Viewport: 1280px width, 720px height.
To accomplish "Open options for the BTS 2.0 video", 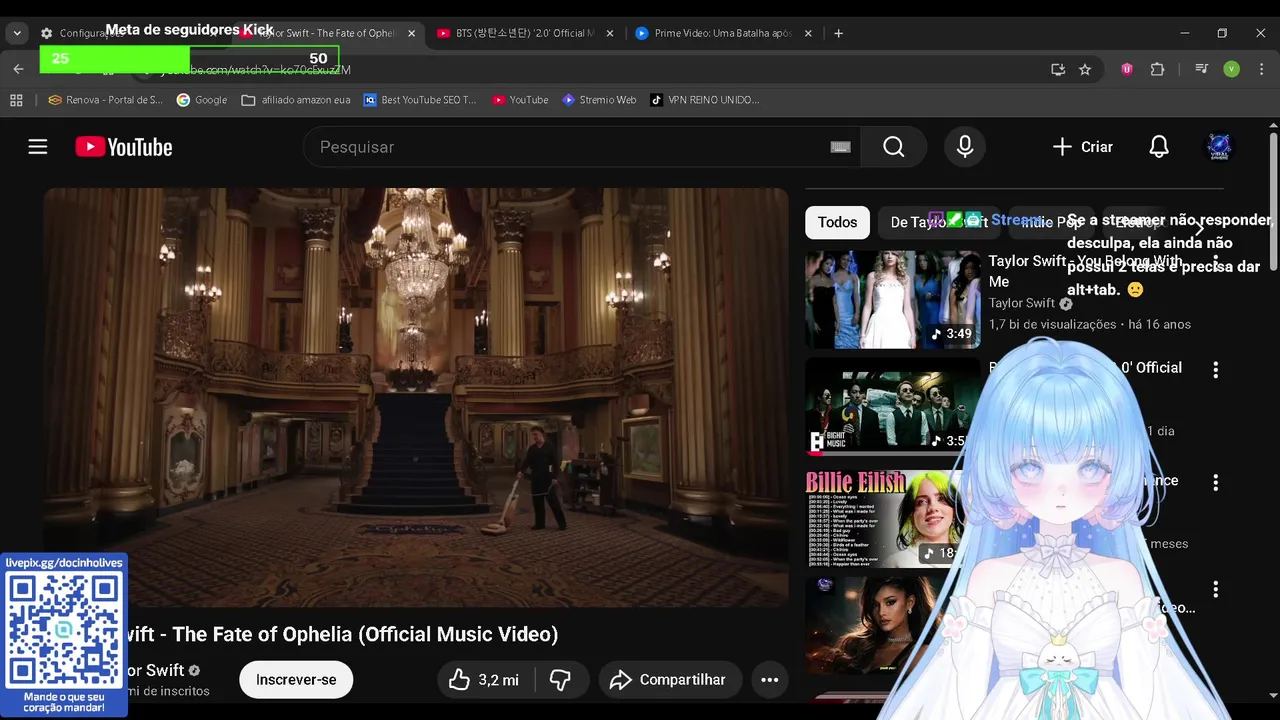I will (x=1216, y=370).
